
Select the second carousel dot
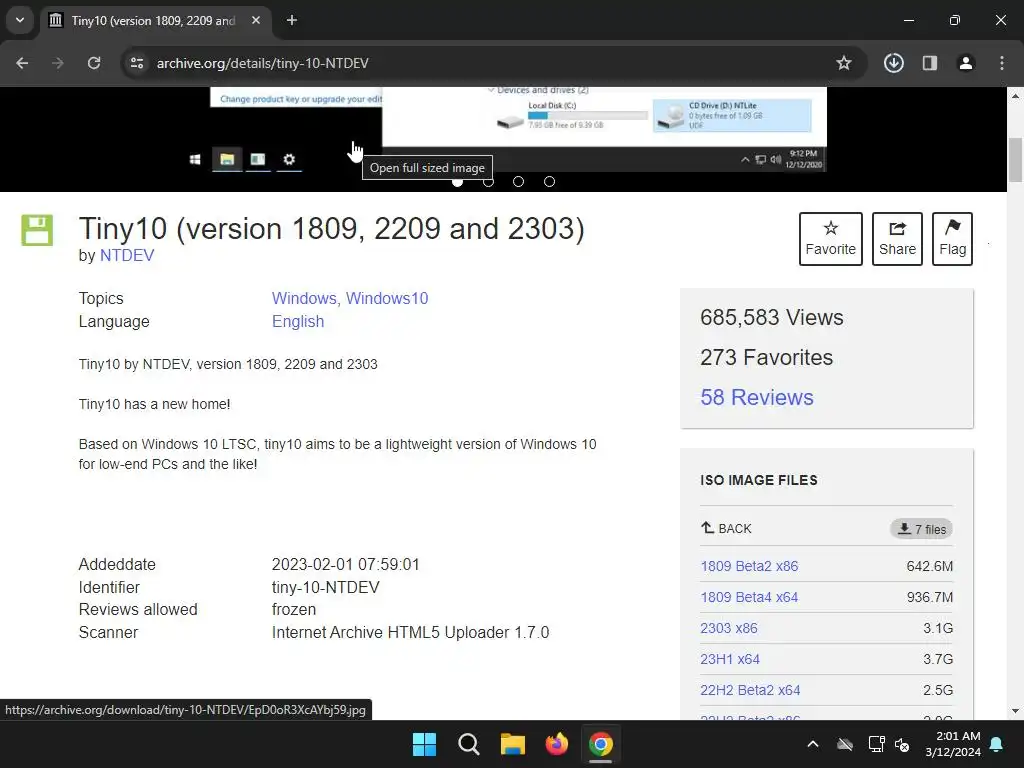pos(488,182)
